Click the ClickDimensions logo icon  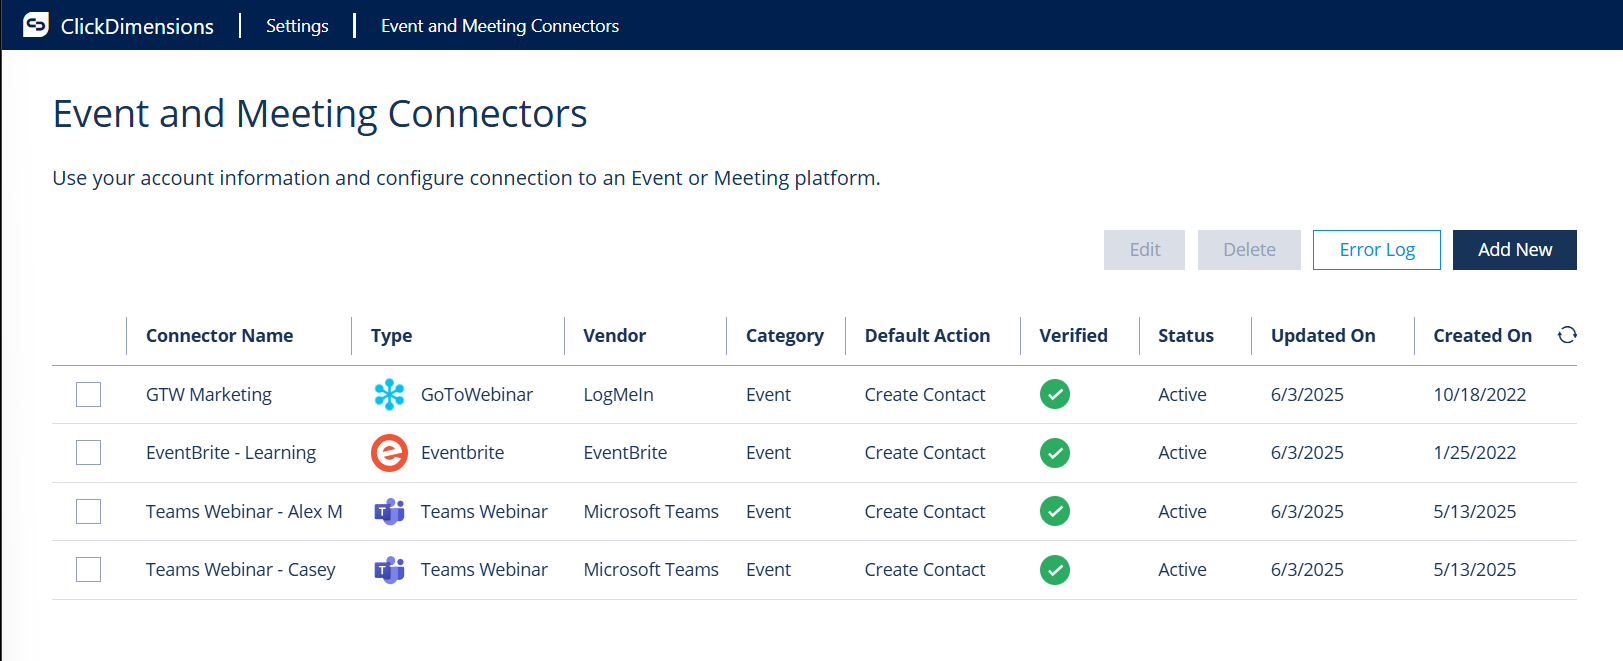click(36, 25)
